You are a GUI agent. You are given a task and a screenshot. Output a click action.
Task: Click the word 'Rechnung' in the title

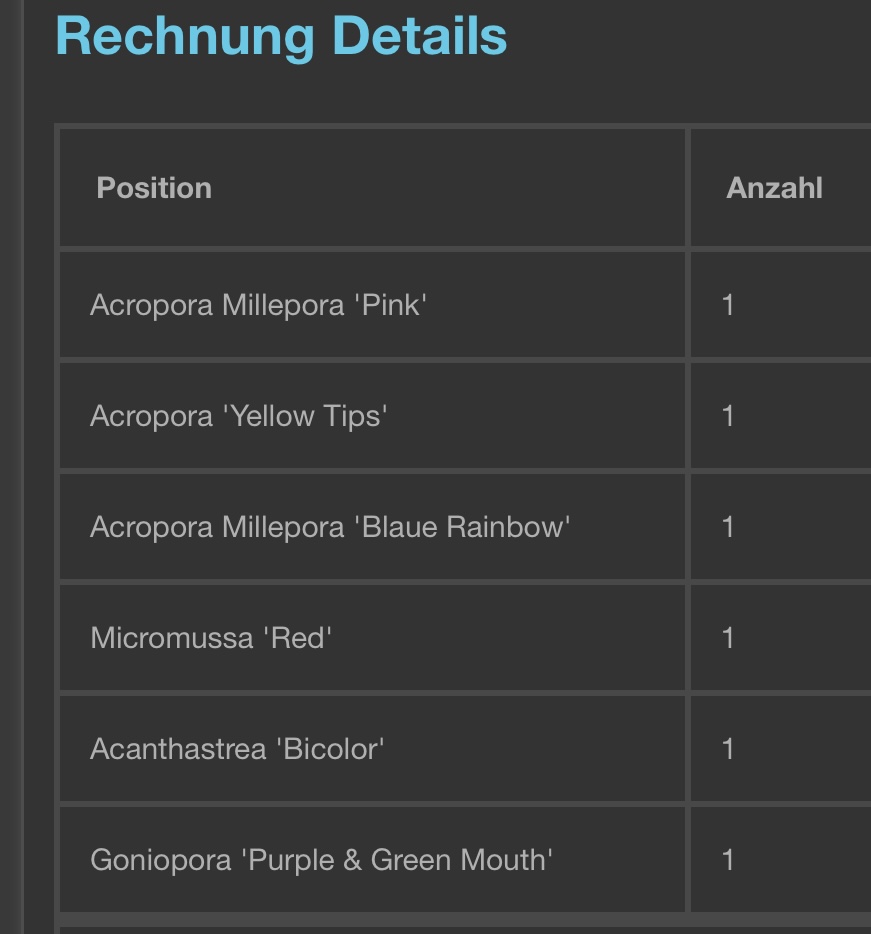tap(185, 36)
